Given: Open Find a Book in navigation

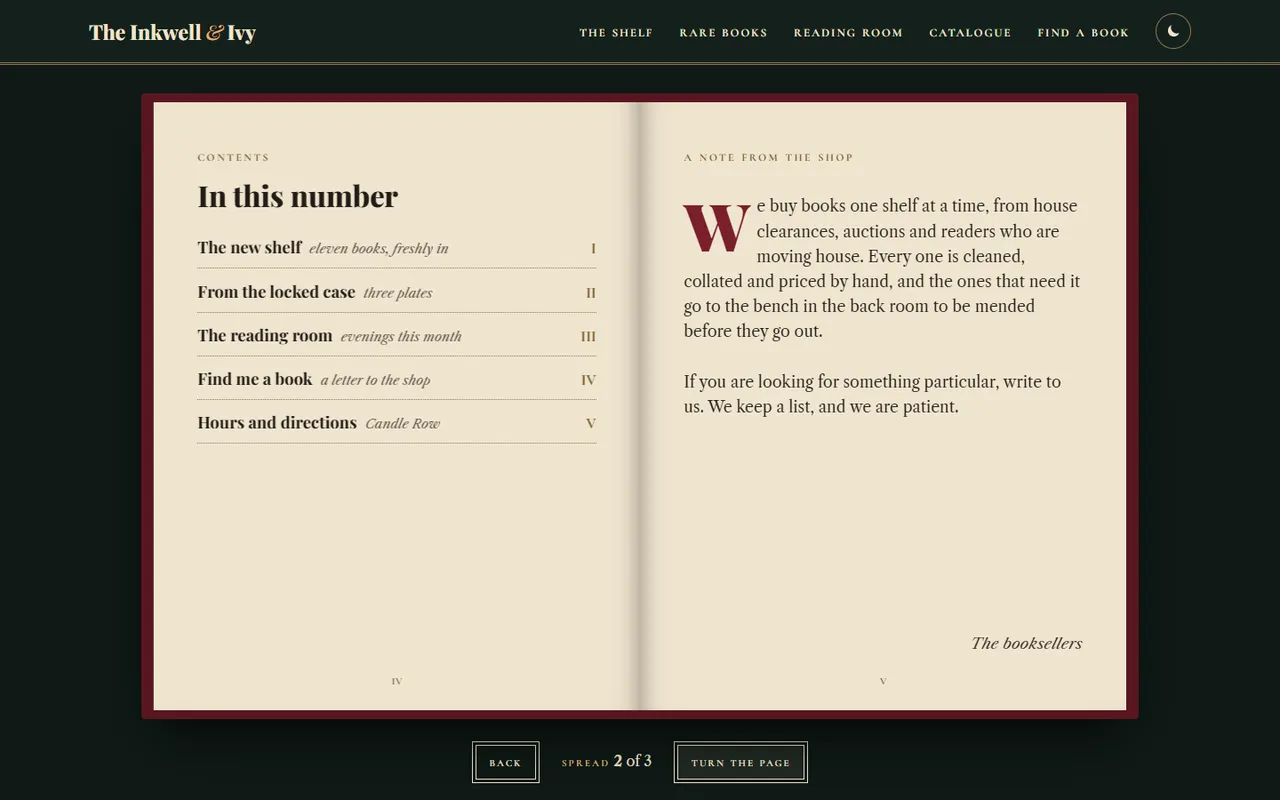Looking at the screenshot, I should pyautogui.click(x=1083, y=33).
